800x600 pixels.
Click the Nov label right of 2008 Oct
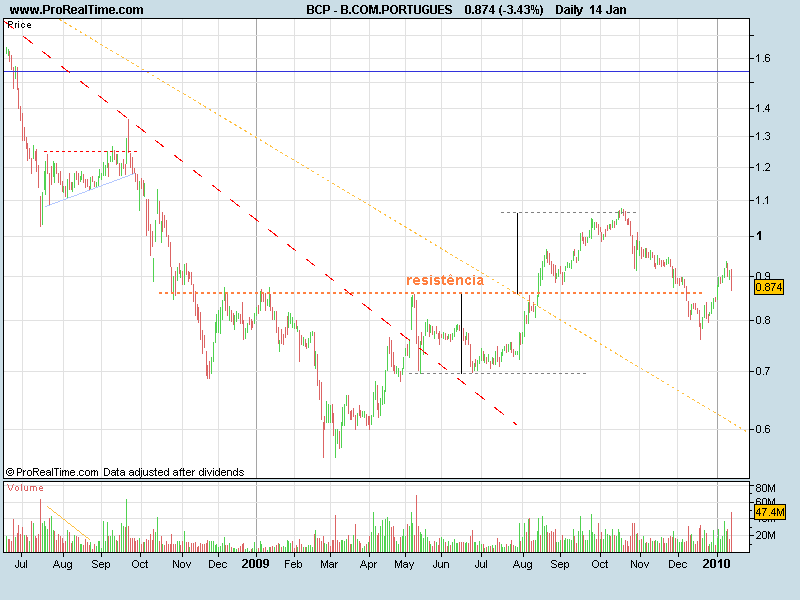(x=182, y=564)
